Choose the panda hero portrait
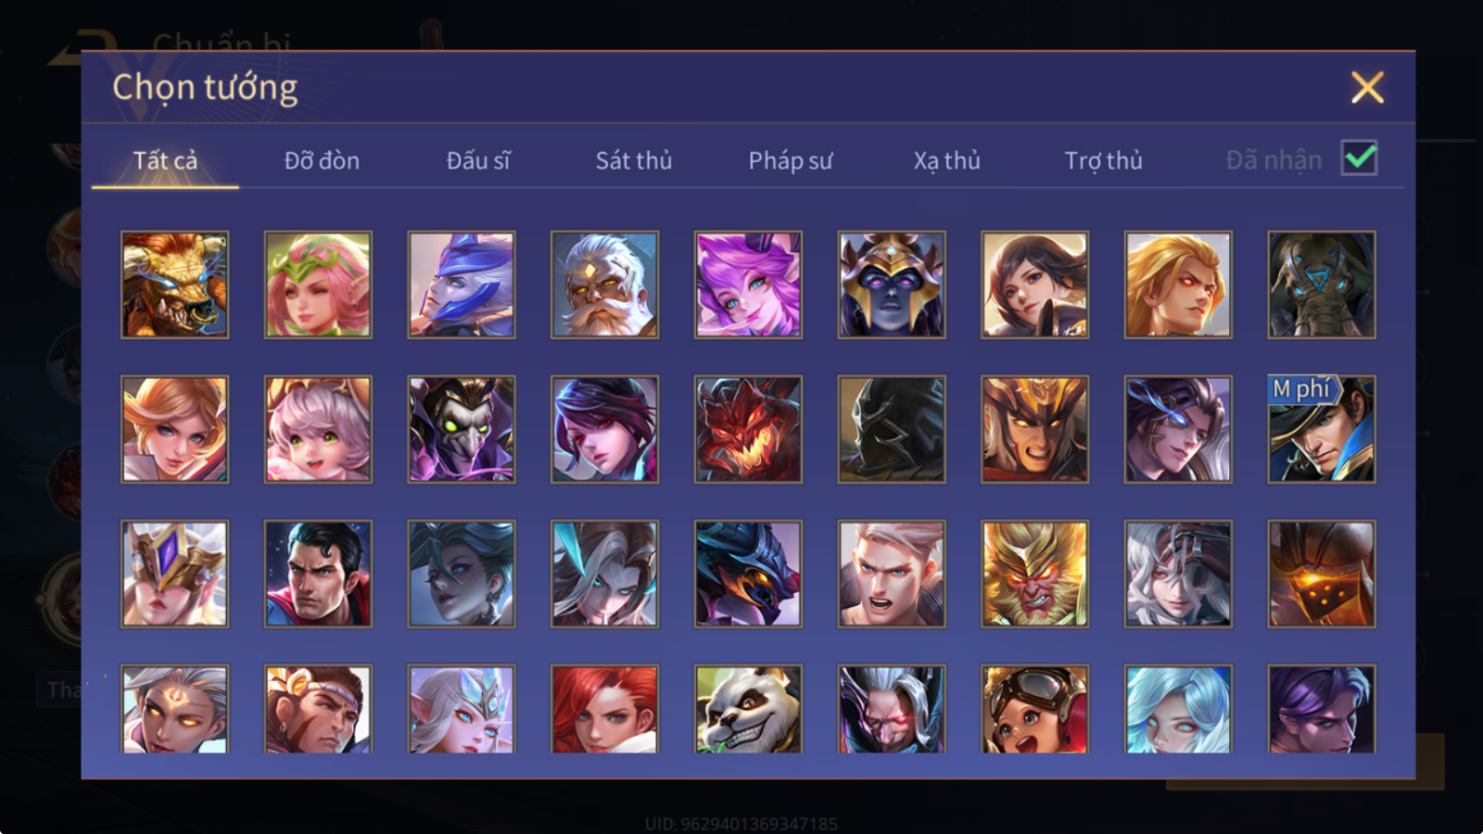This screenshot has height=834, width=1483. [x=748, y=709]
